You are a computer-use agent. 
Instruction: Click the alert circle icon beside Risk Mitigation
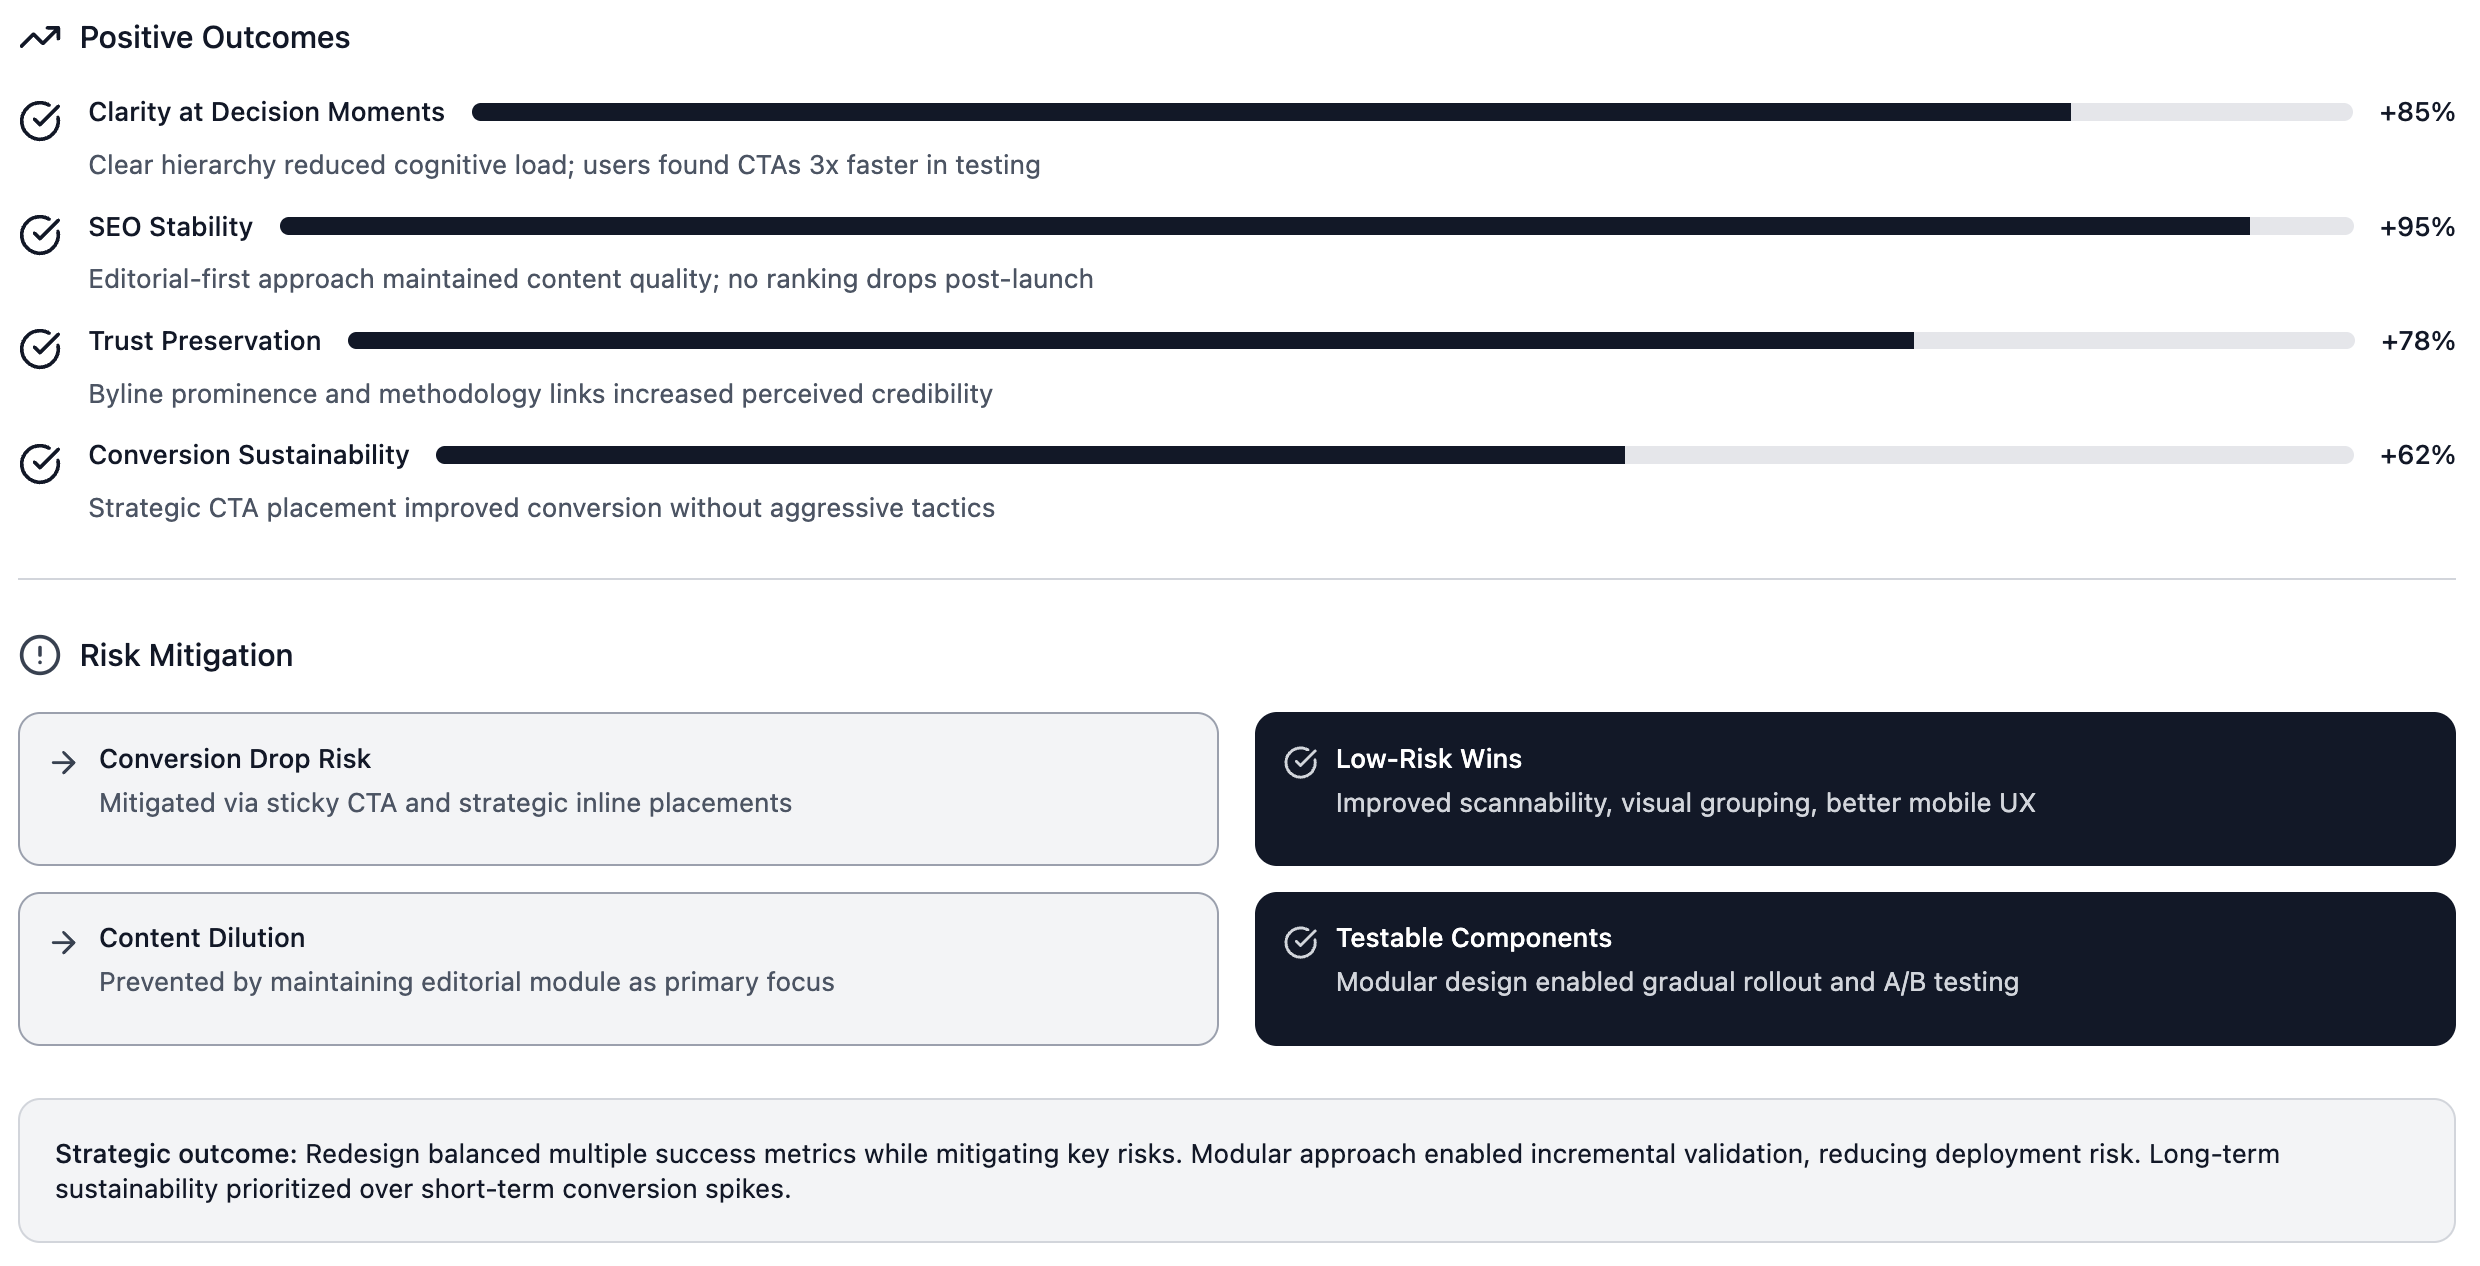40,655
